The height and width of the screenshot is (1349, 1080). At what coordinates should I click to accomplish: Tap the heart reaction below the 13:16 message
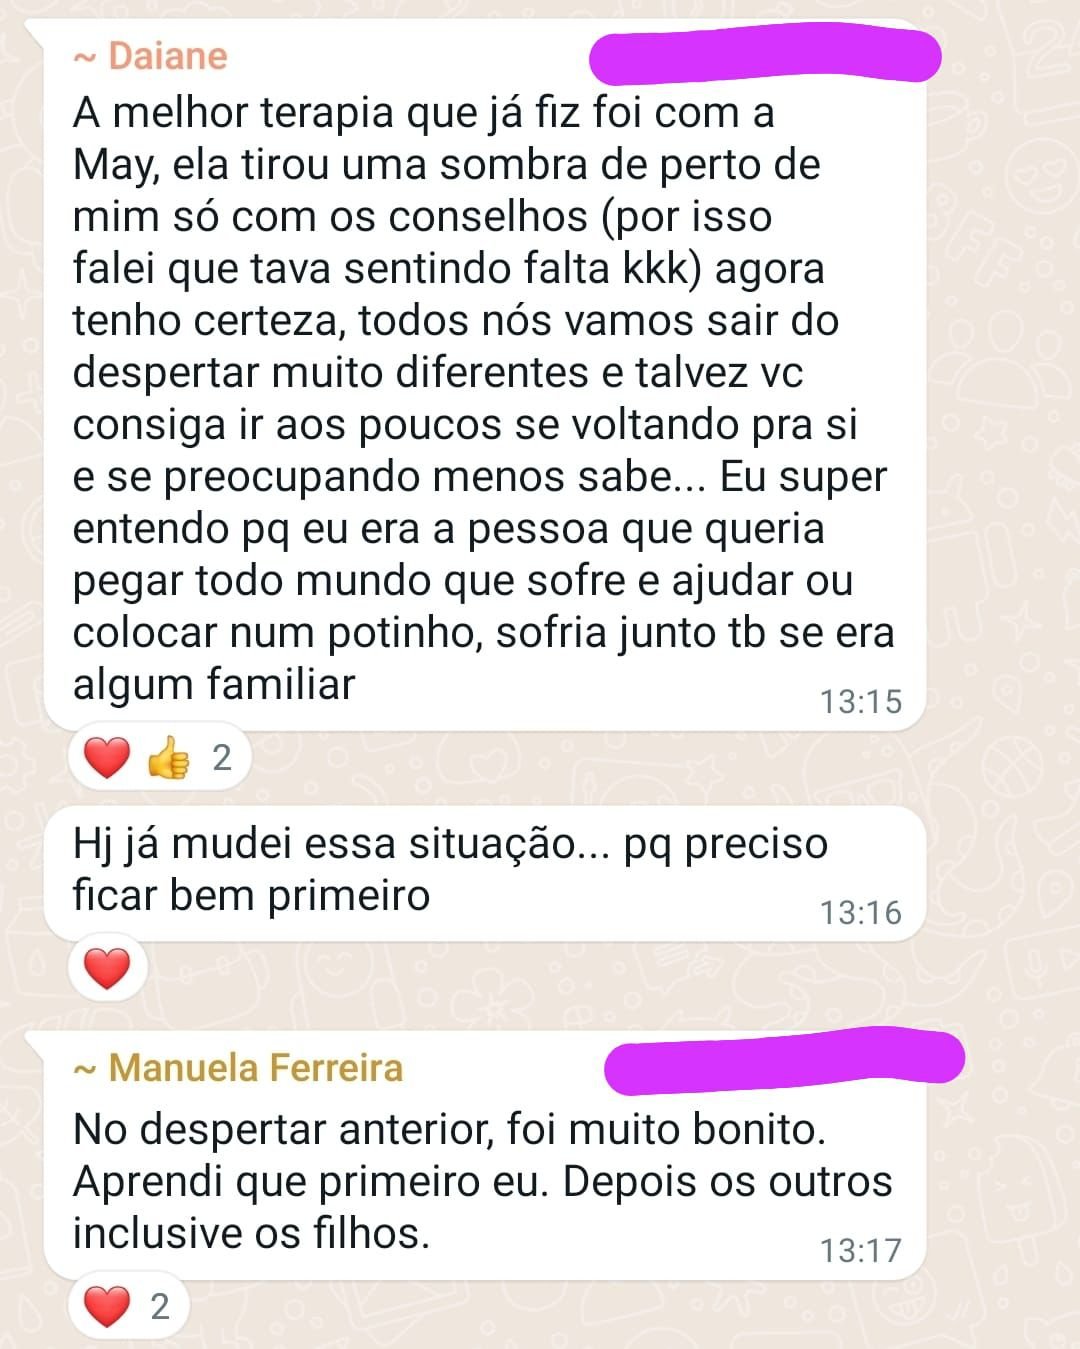[x=107, y=968]
